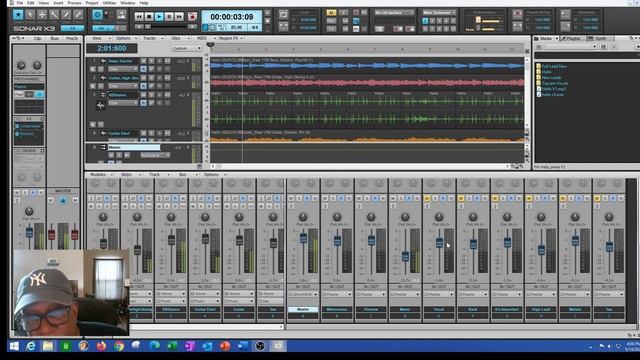Arm record on Bass, Electric track
Viewport: 640px width, 360px height.
pyautogui.click(x=159, y=61)
